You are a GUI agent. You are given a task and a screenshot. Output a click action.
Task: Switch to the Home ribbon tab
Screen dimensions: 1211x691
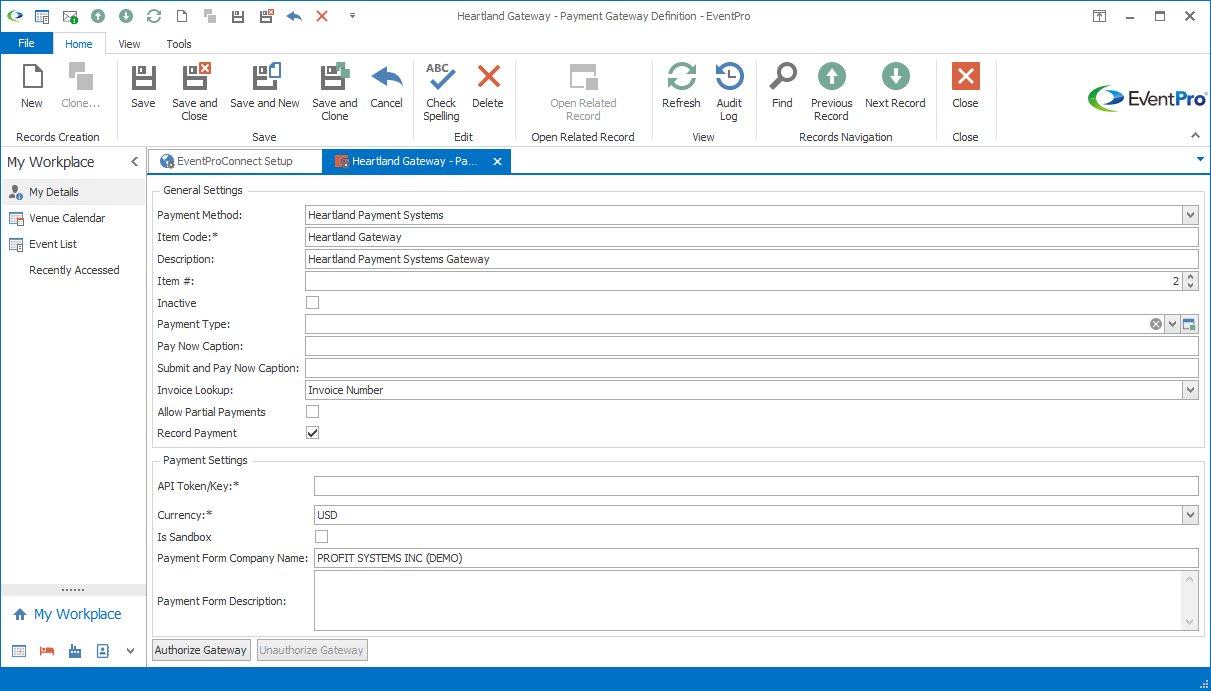79,44
